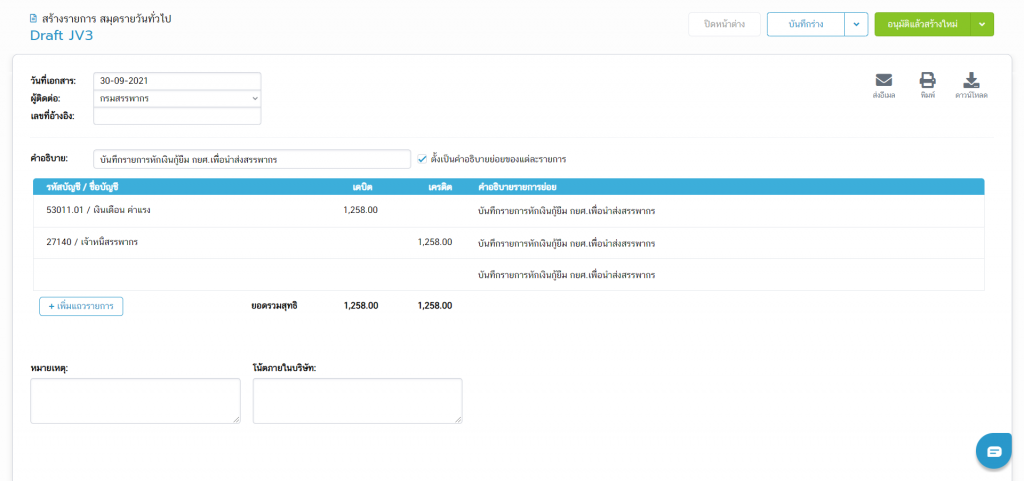Click the internal company note textarea

coord(357,400)
